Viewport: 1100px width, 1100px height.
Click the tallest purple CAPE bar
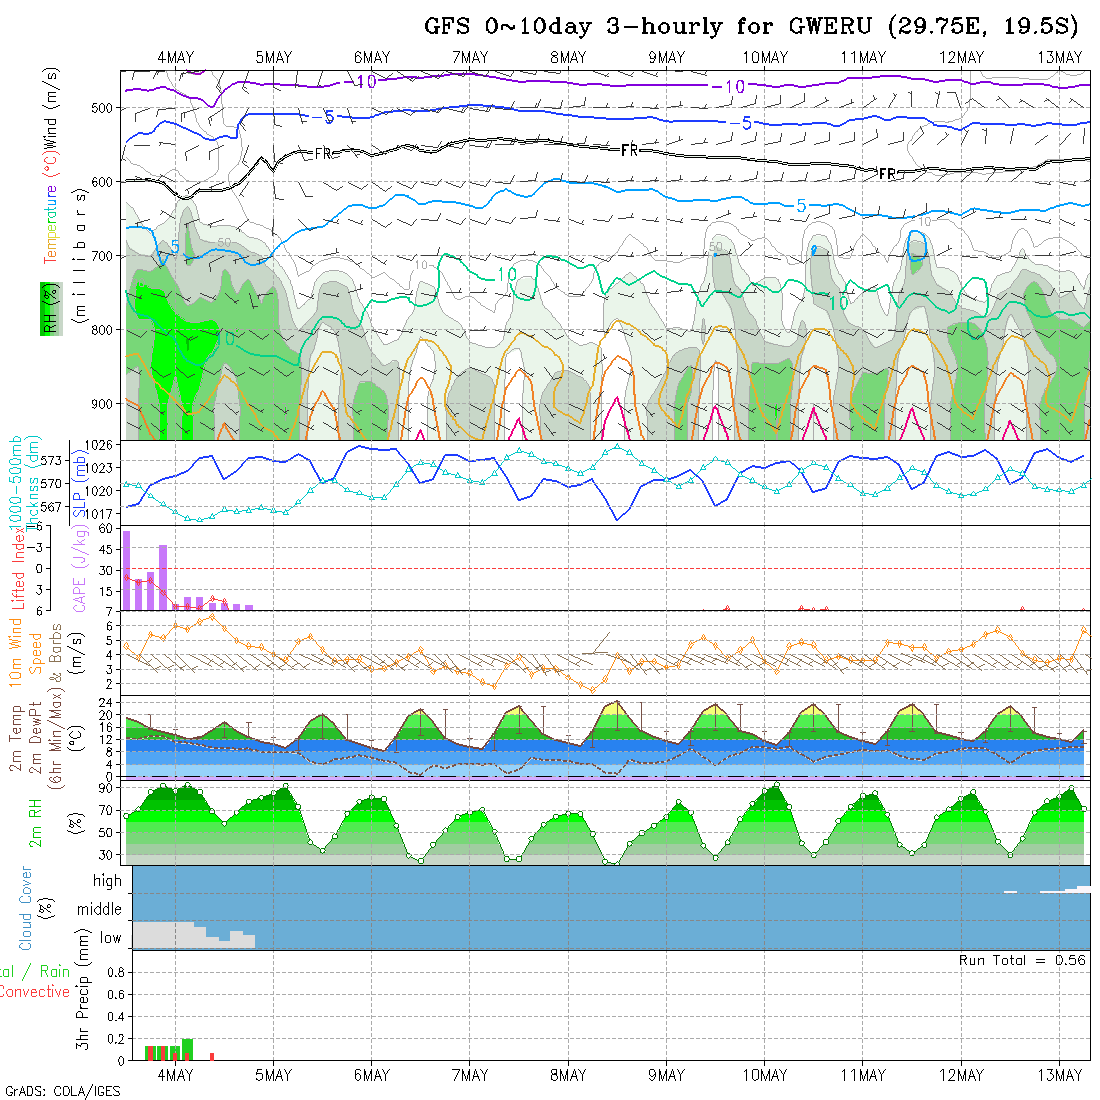pyautogui.click(x=127, y=570)
